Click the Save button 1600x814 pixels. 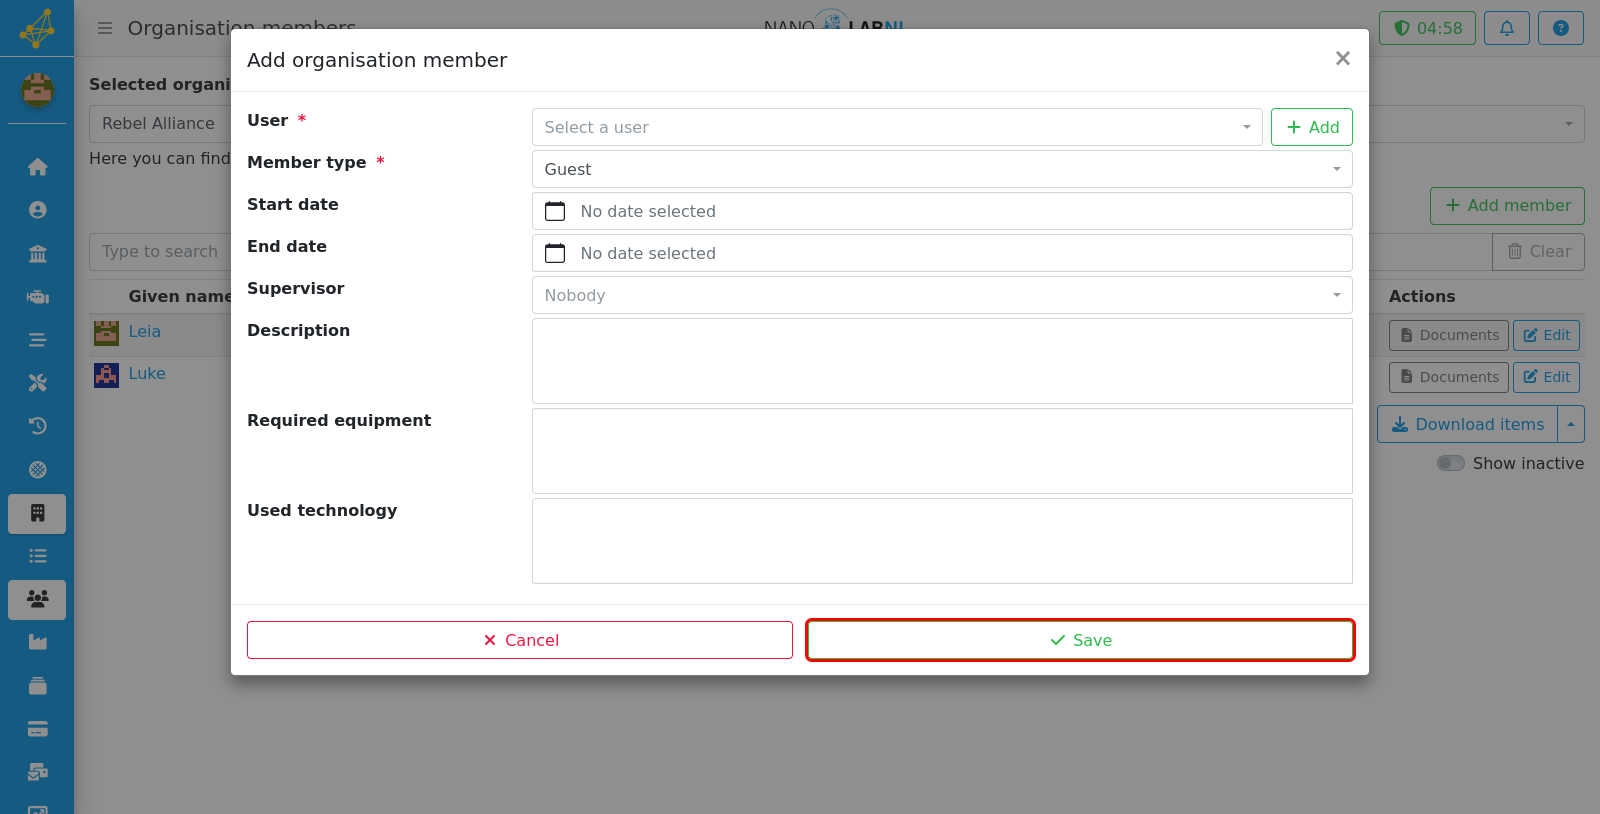pyautogui.click(x=1080, y=640)
